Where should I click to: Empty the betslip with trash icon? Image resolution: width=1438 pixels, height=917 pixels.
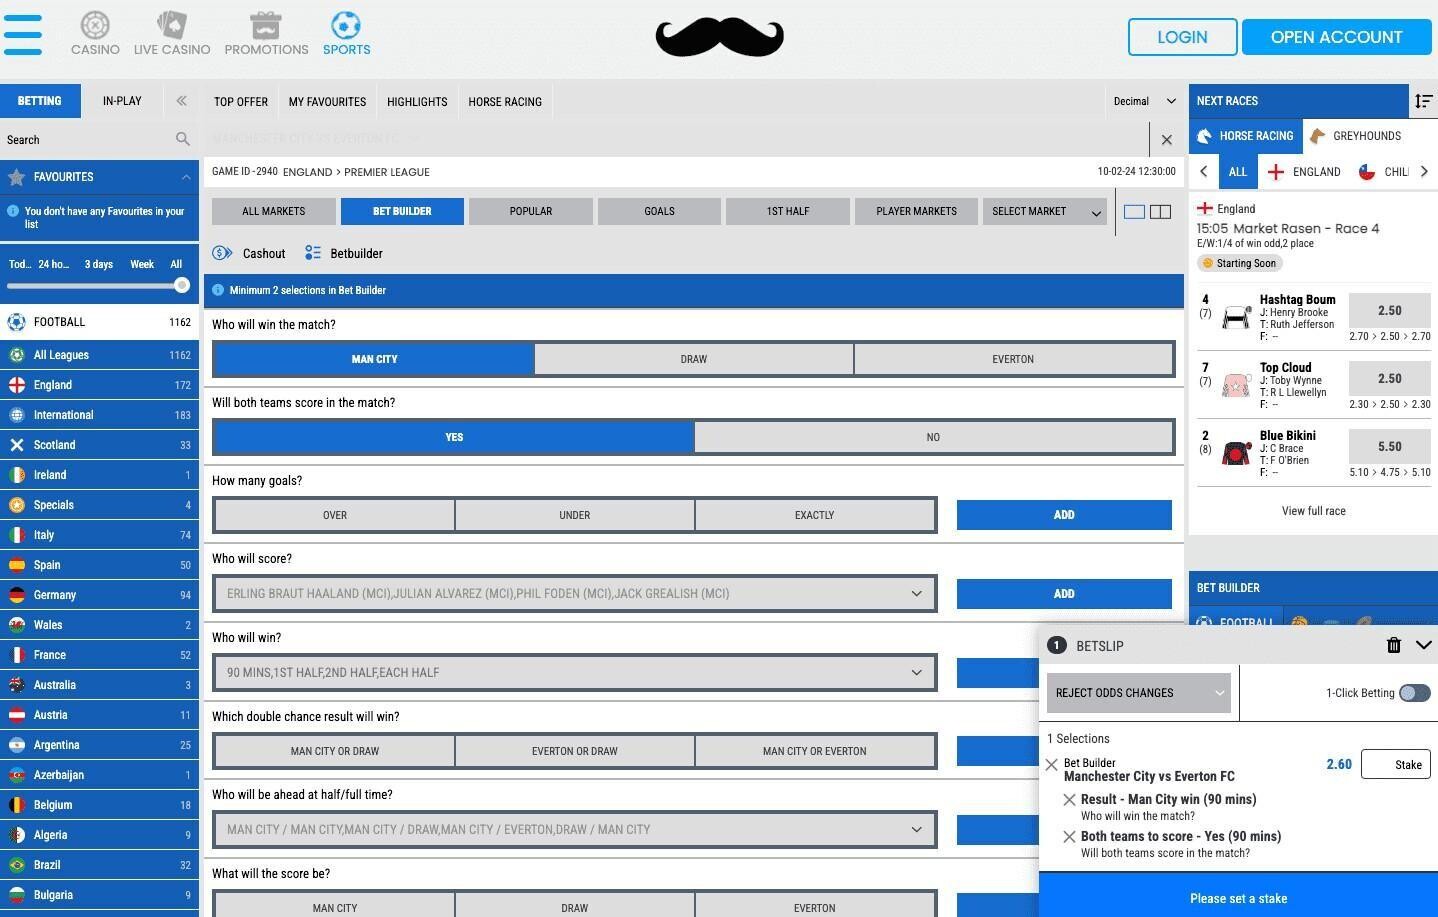pyautogui.click(x=1394, y=645)
